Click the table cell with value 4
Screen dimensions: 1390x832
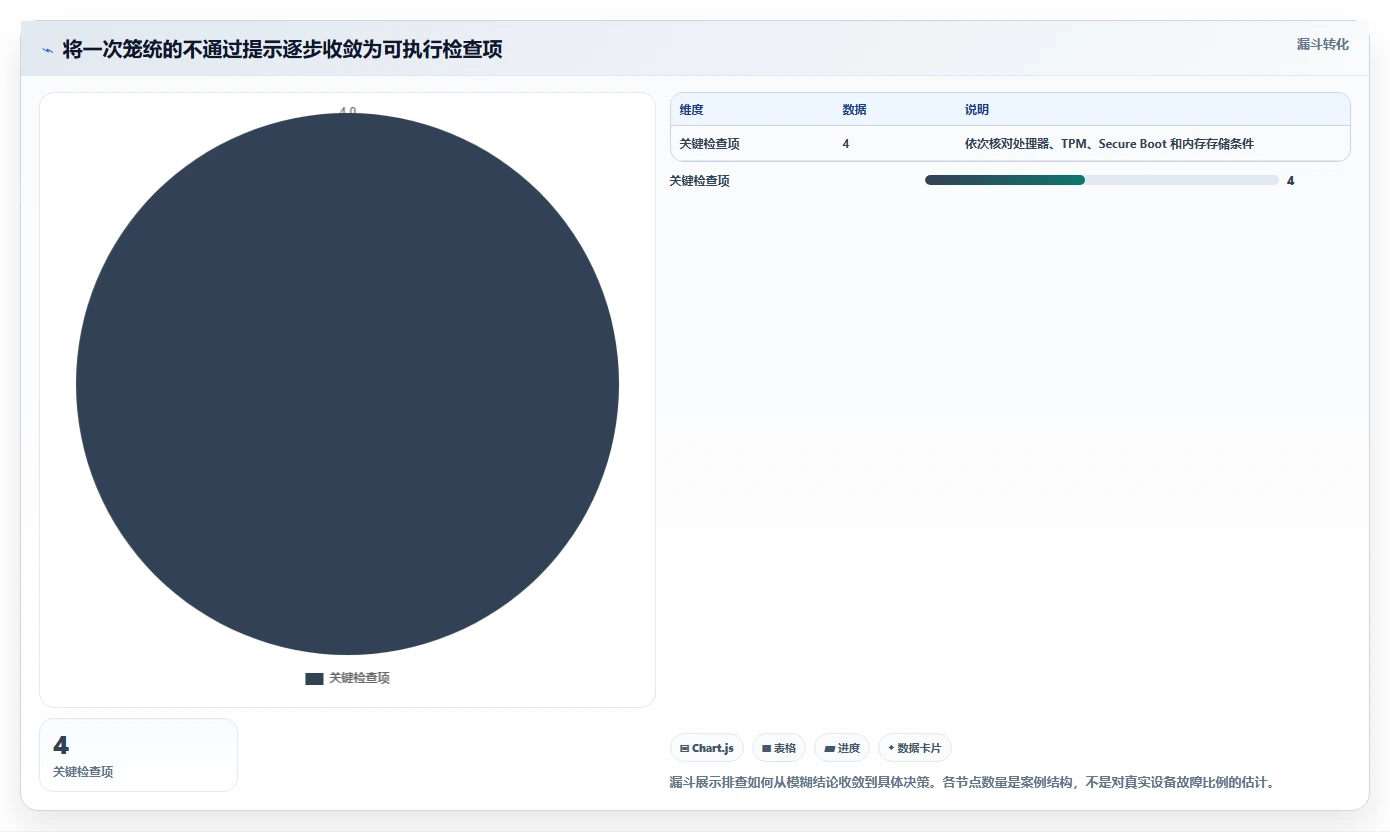point(846,144)
